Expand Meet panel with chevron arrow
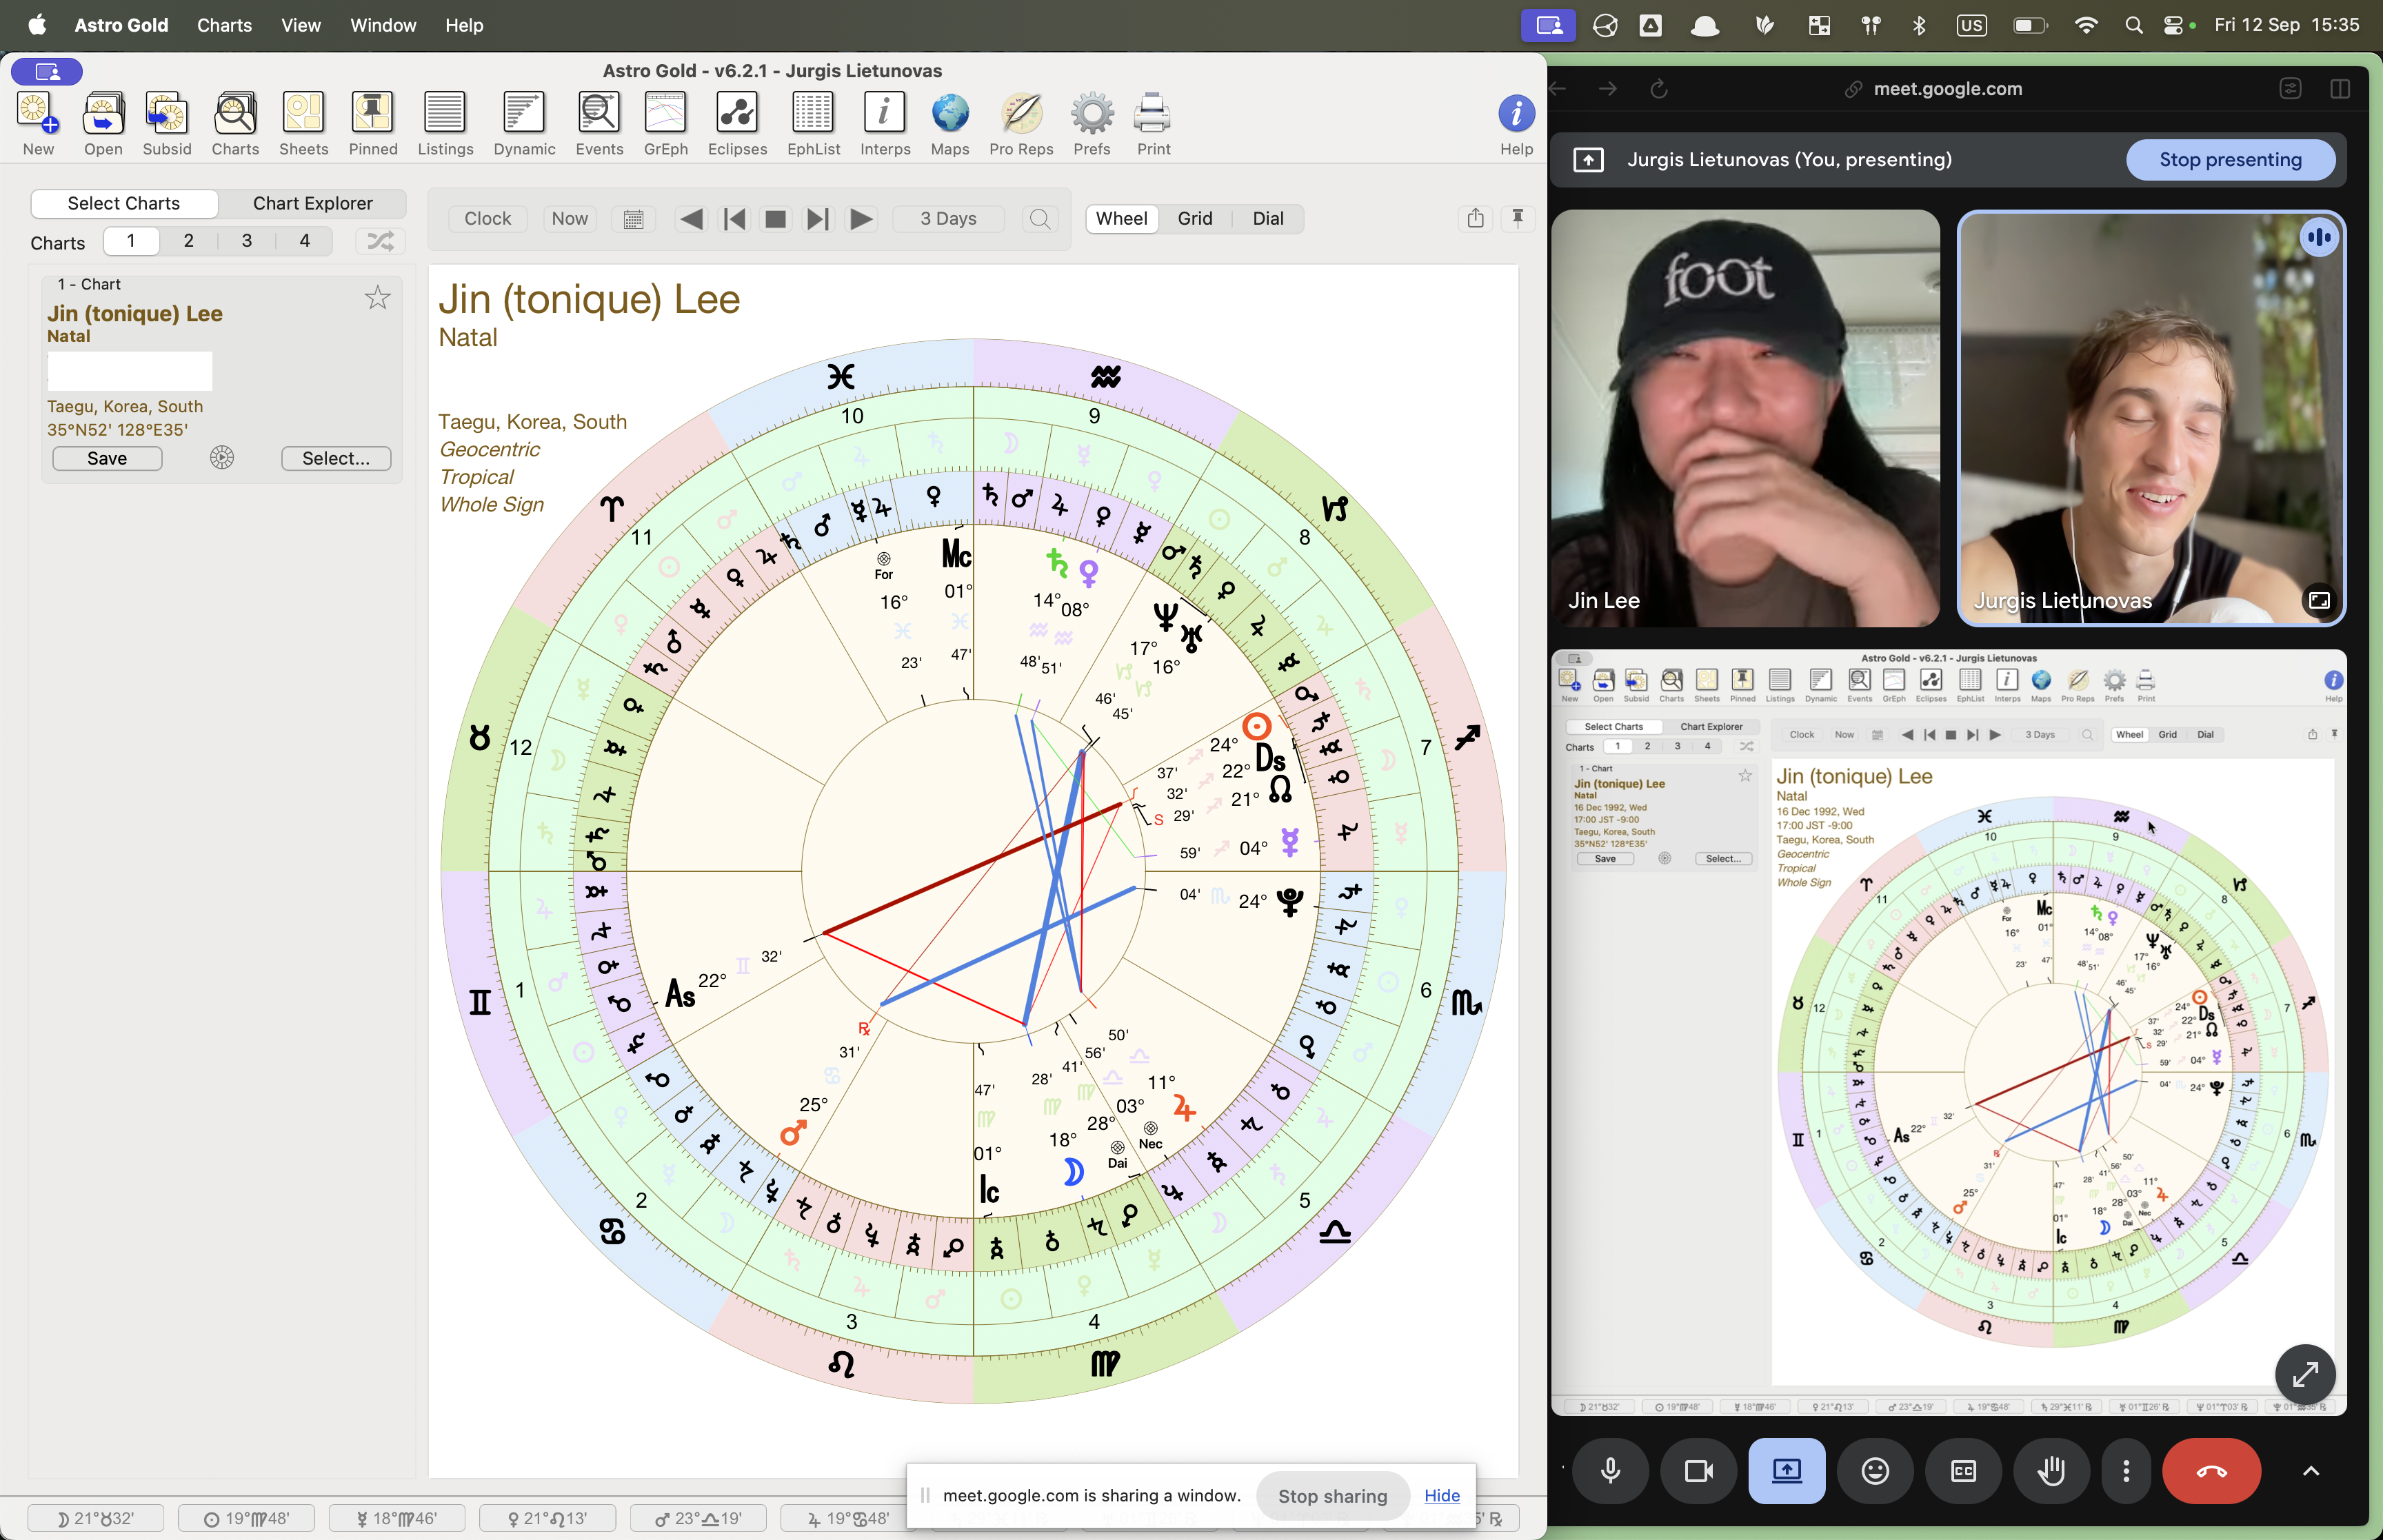 click(2310, 1470)
